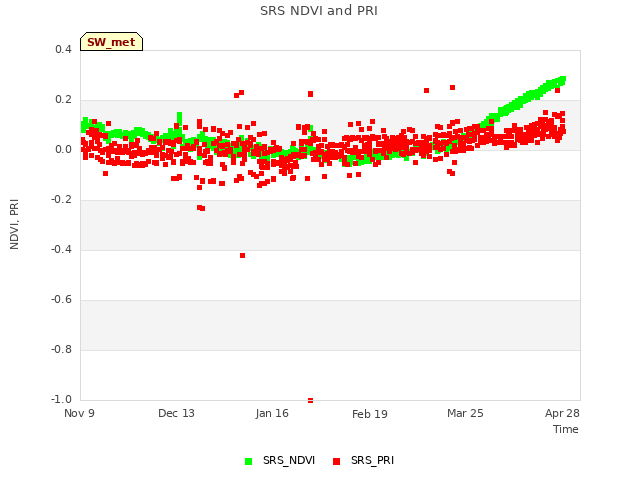Click the Apr 28 axis label
The height and width of the screenshot is (480, 640).
click(x=562, y=413)
